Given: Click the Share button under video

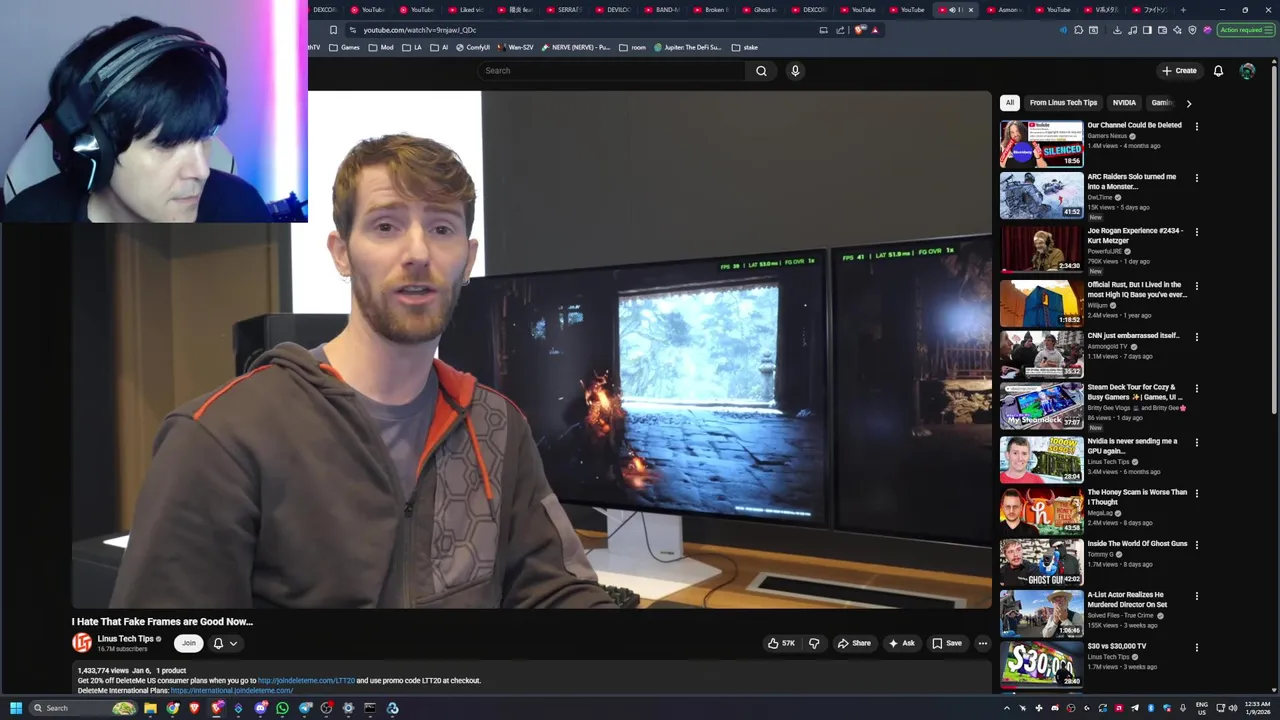Looking at the screenshot, I should tap(854, 643).
